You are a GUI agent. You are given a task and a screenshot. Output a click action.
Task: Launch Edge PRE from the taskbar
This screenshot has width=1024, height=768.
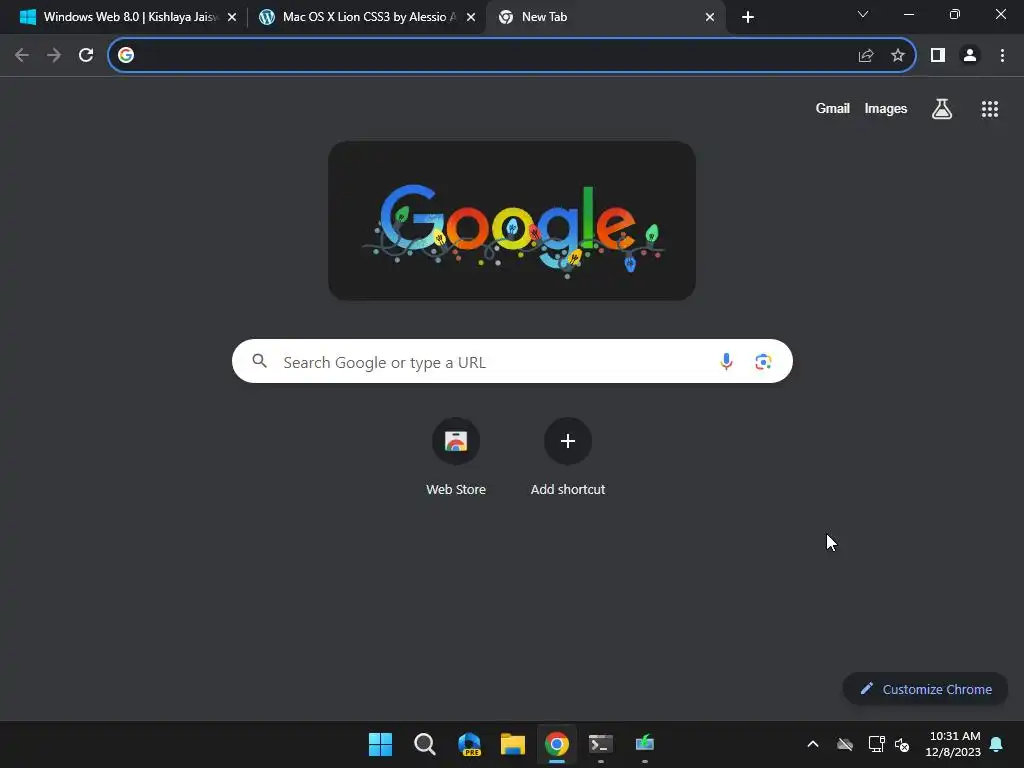(469, 744)
